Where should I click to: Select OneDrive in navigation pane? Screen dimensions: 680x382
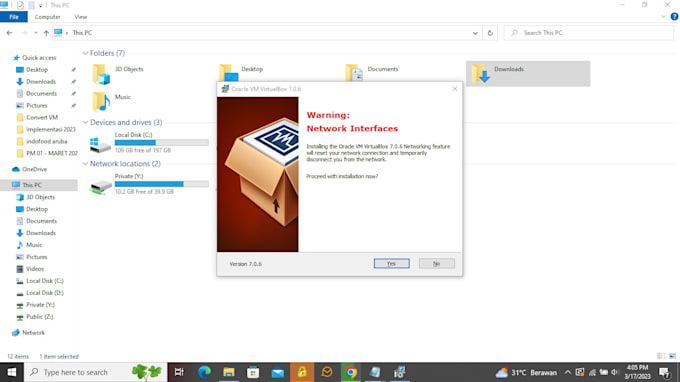34,169
